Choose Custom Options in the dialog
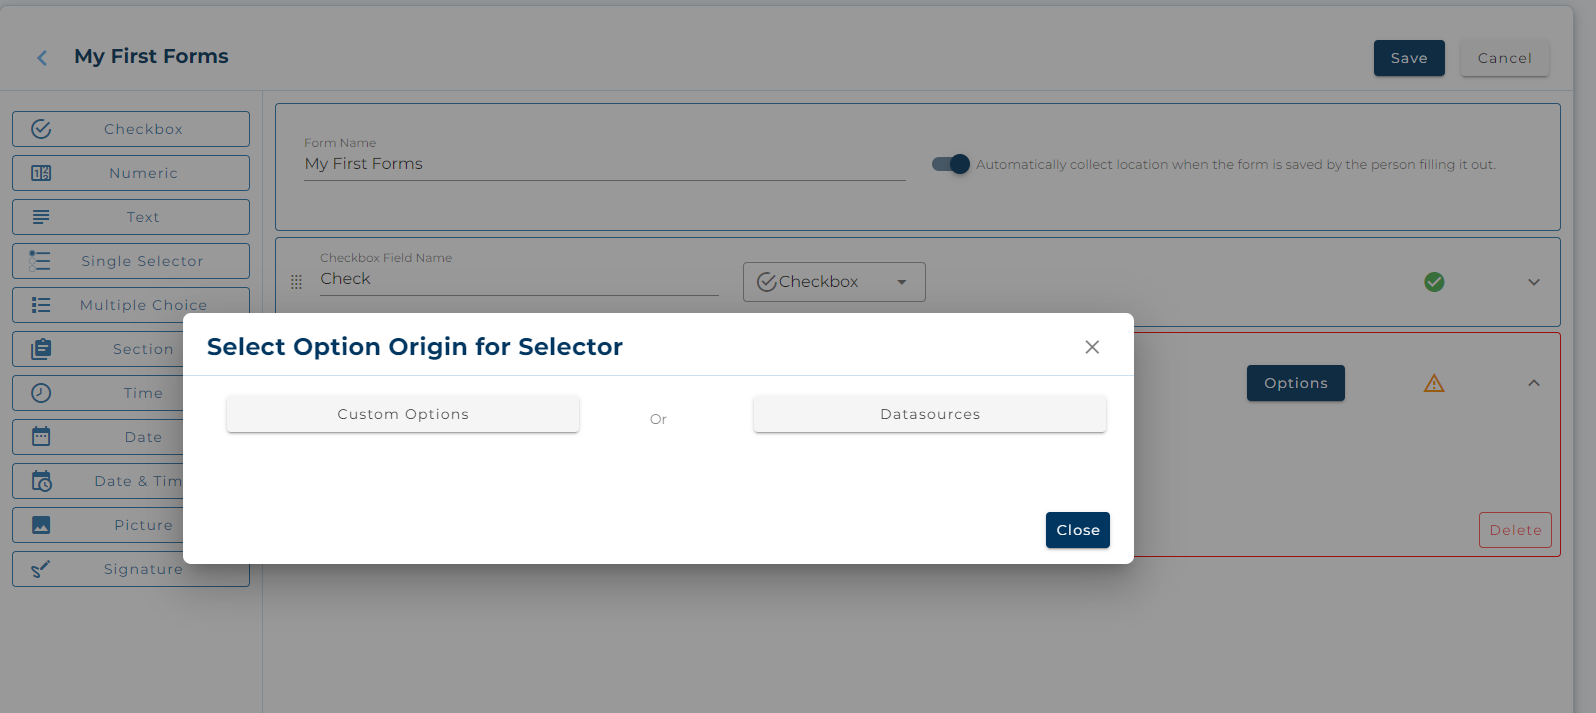Viewport: 1596px width, 713px height. (x=403, y=414)
